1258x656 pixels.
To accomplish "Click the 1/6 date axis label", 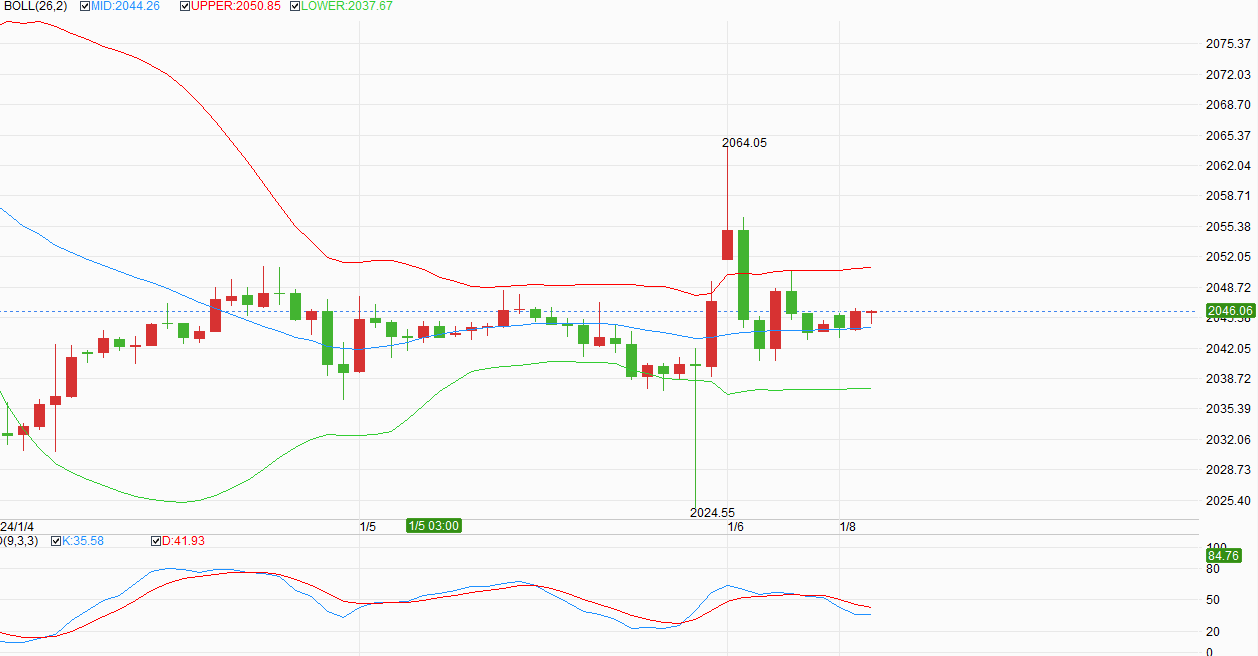I will point(735,527).
